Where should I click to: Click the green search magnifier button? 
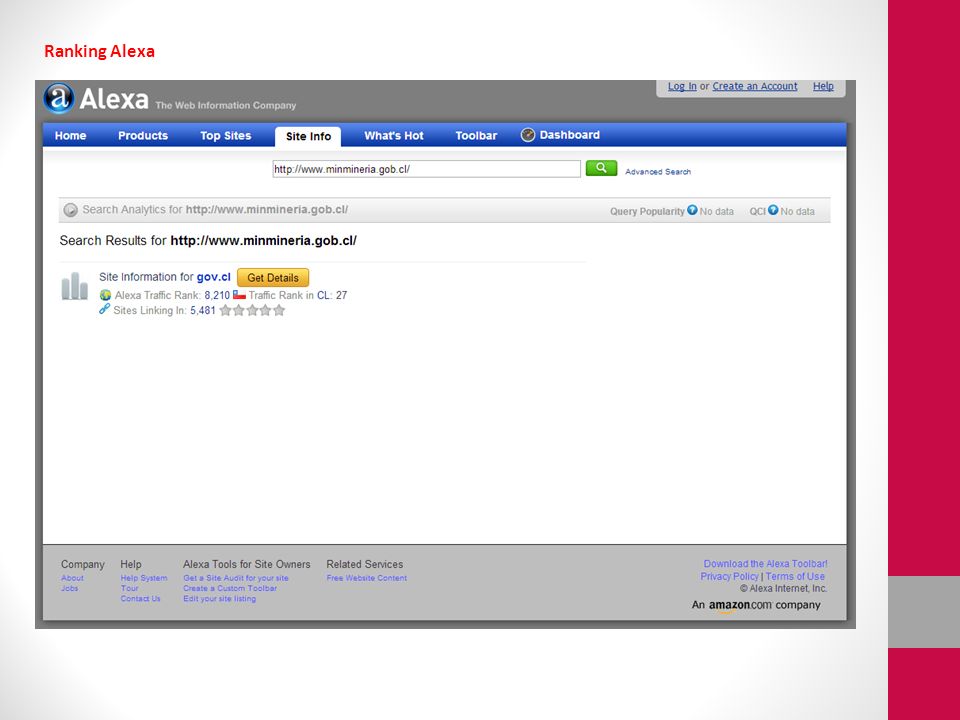(x=601, y=168)
